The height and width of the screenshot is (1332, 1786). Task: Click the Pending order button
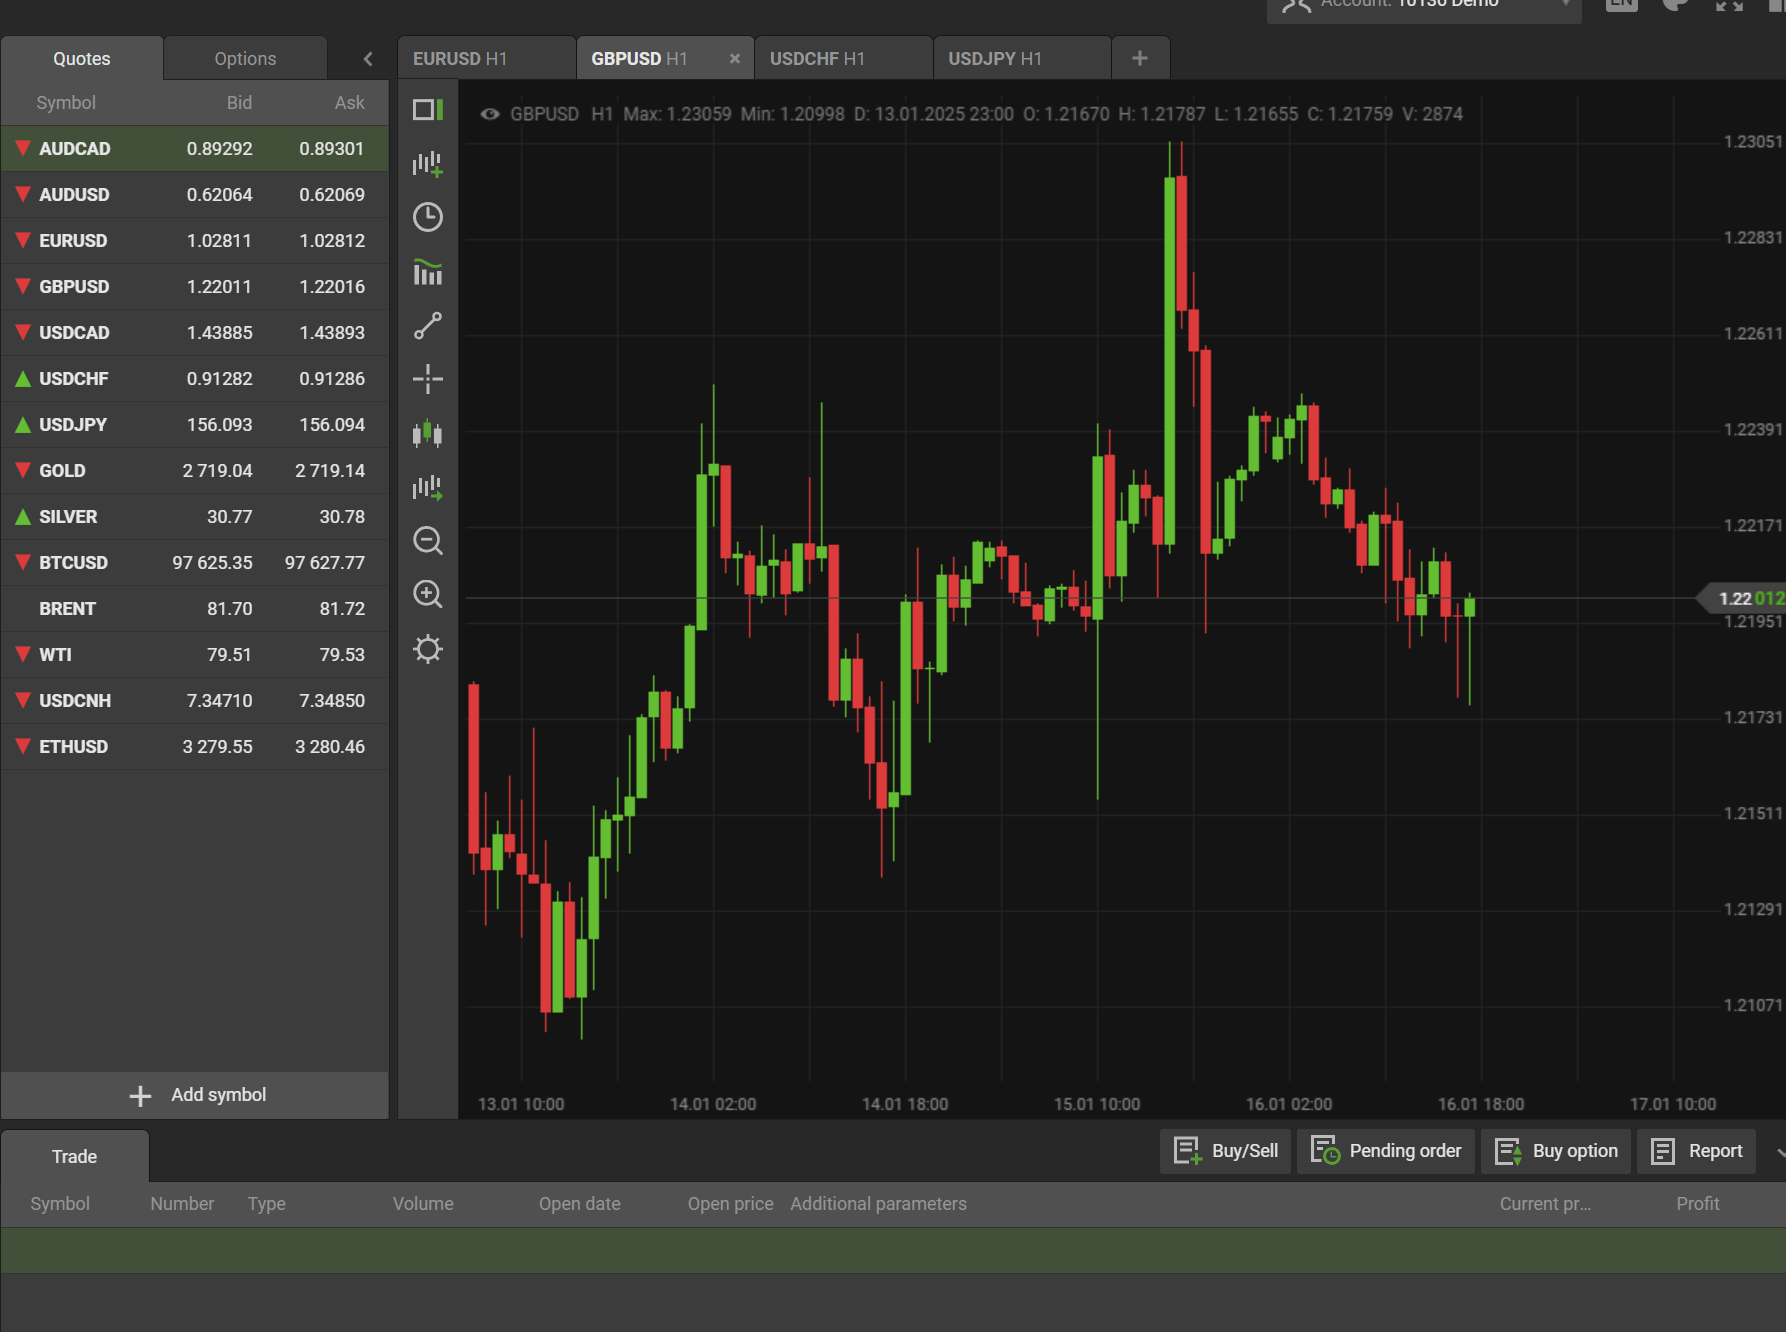(1385, 1151)
